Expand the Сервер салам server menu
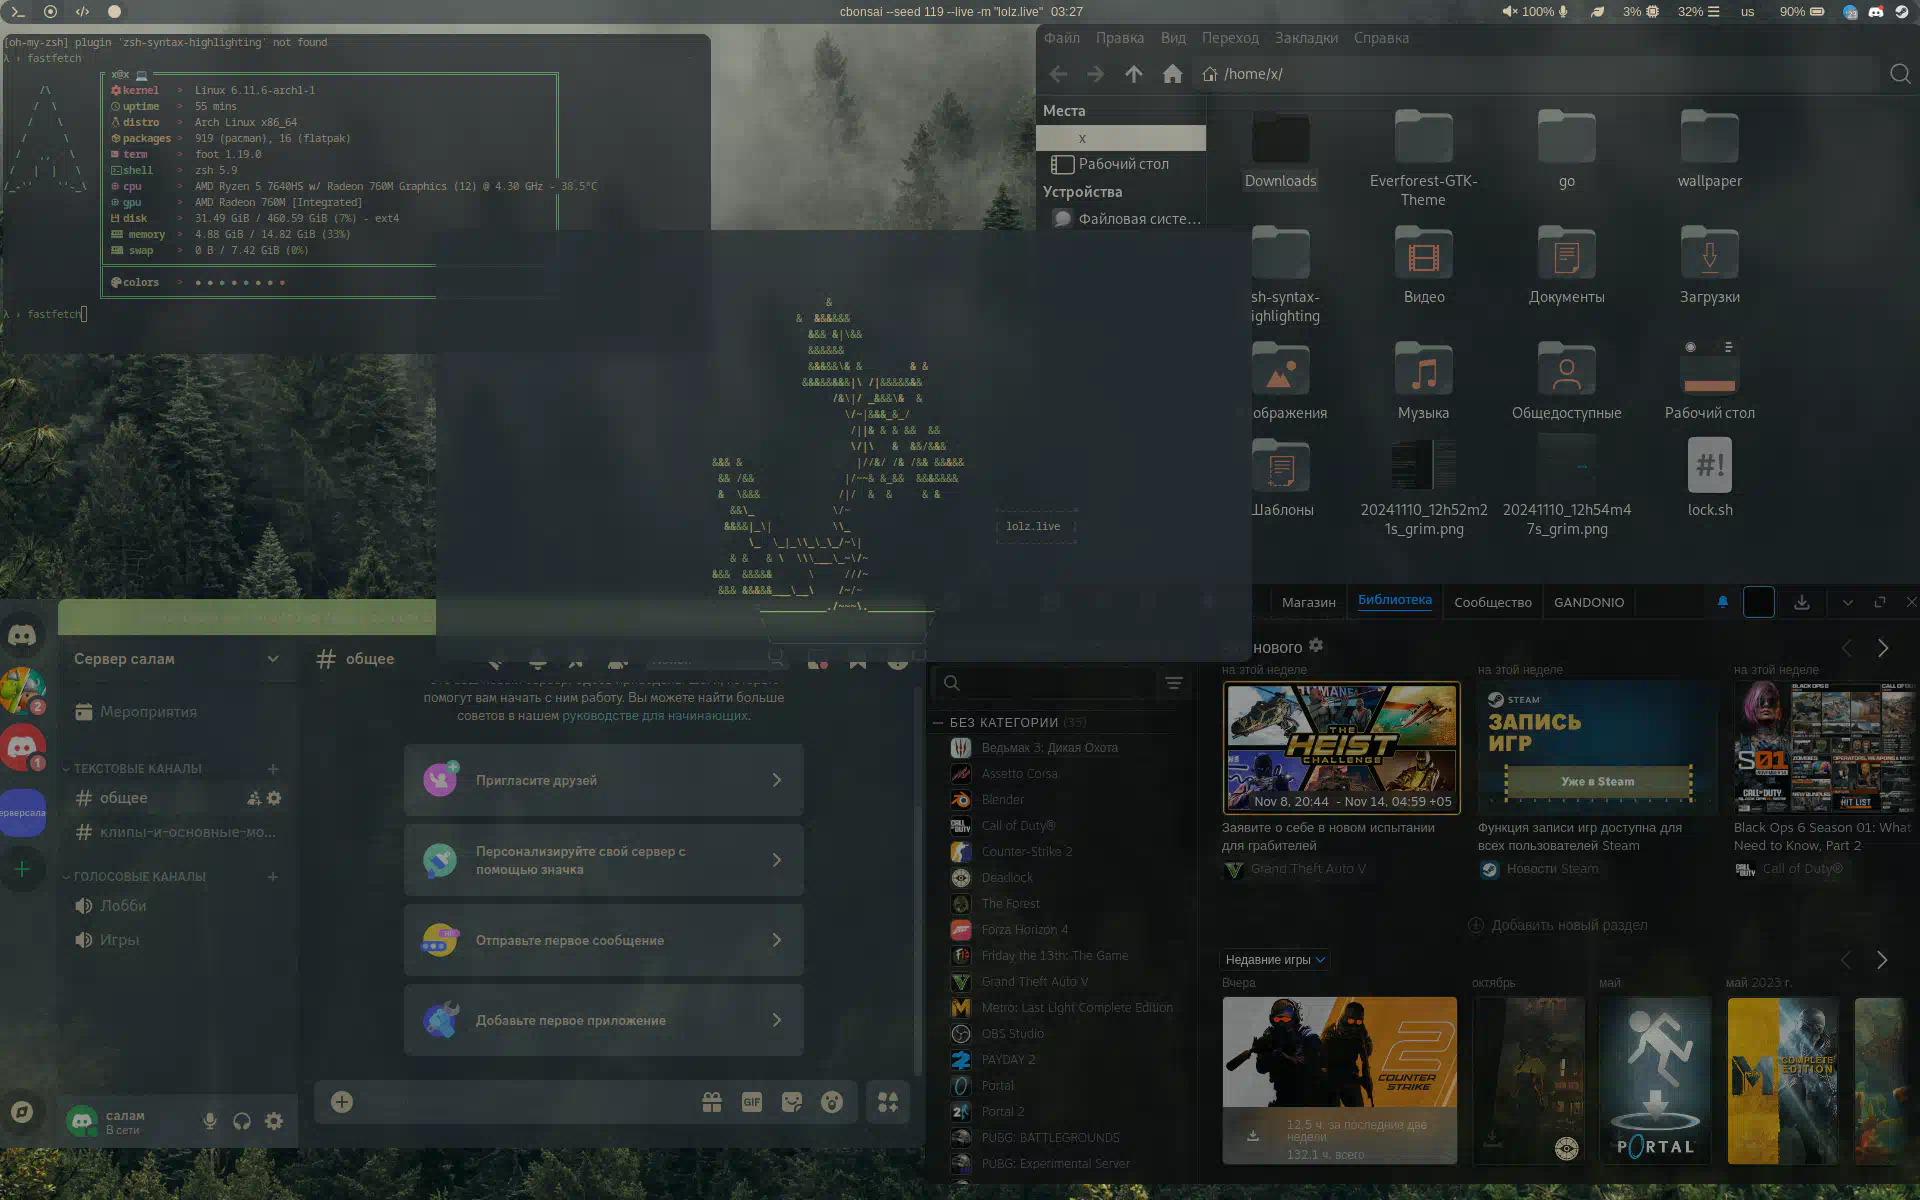Viewport: 1920px width, 1200px height. (x=272, y=659)
